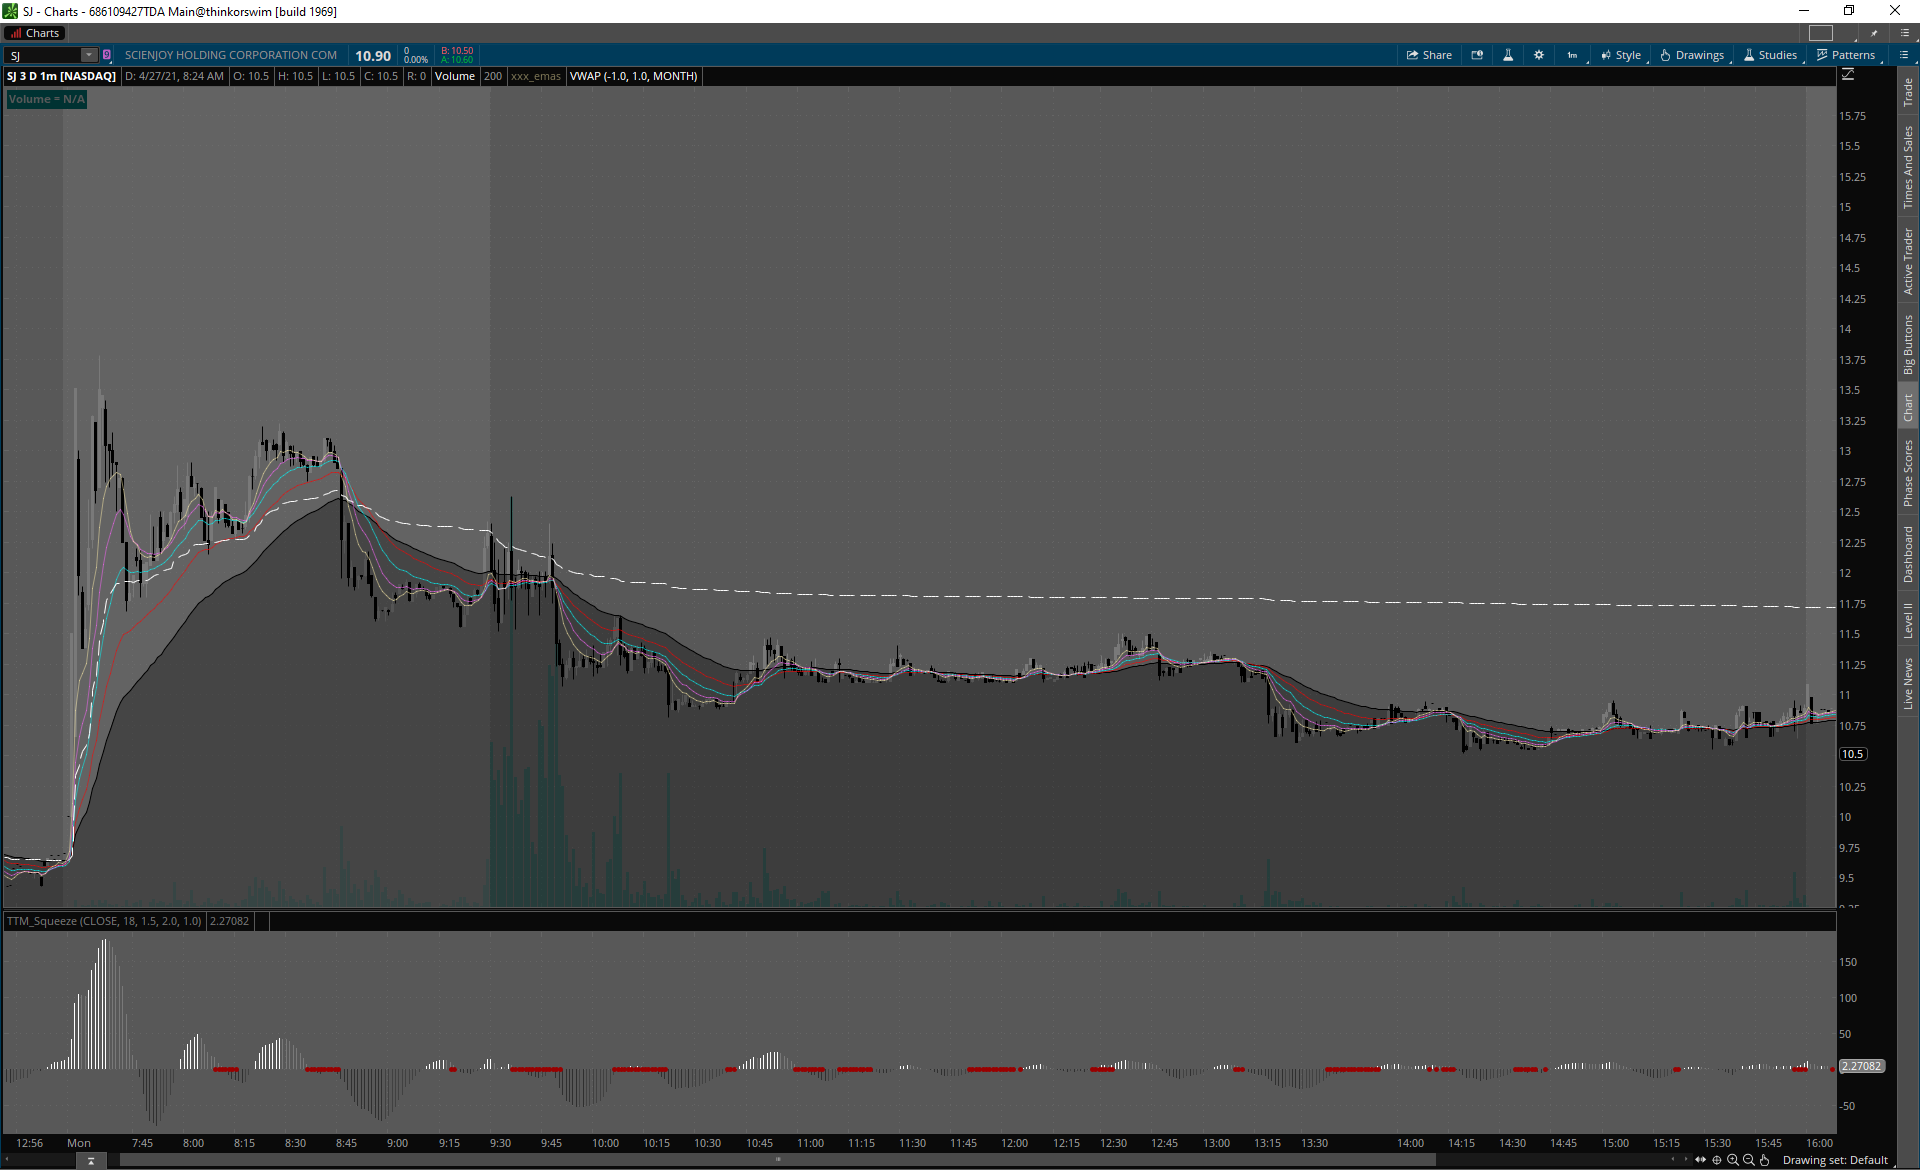
Task: Open the 1m timeframe dropdown
Action: [1573, 55]
